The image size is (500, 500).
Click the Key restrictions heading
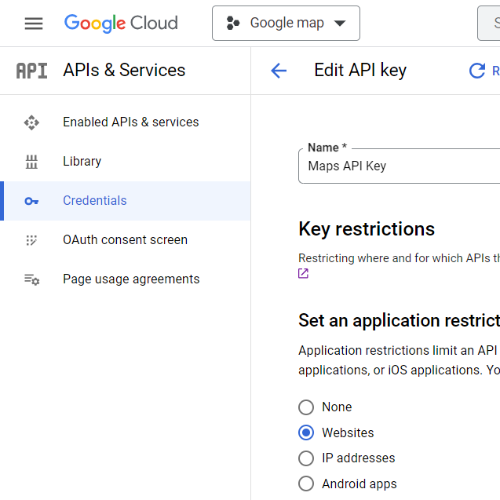point(367,229)
